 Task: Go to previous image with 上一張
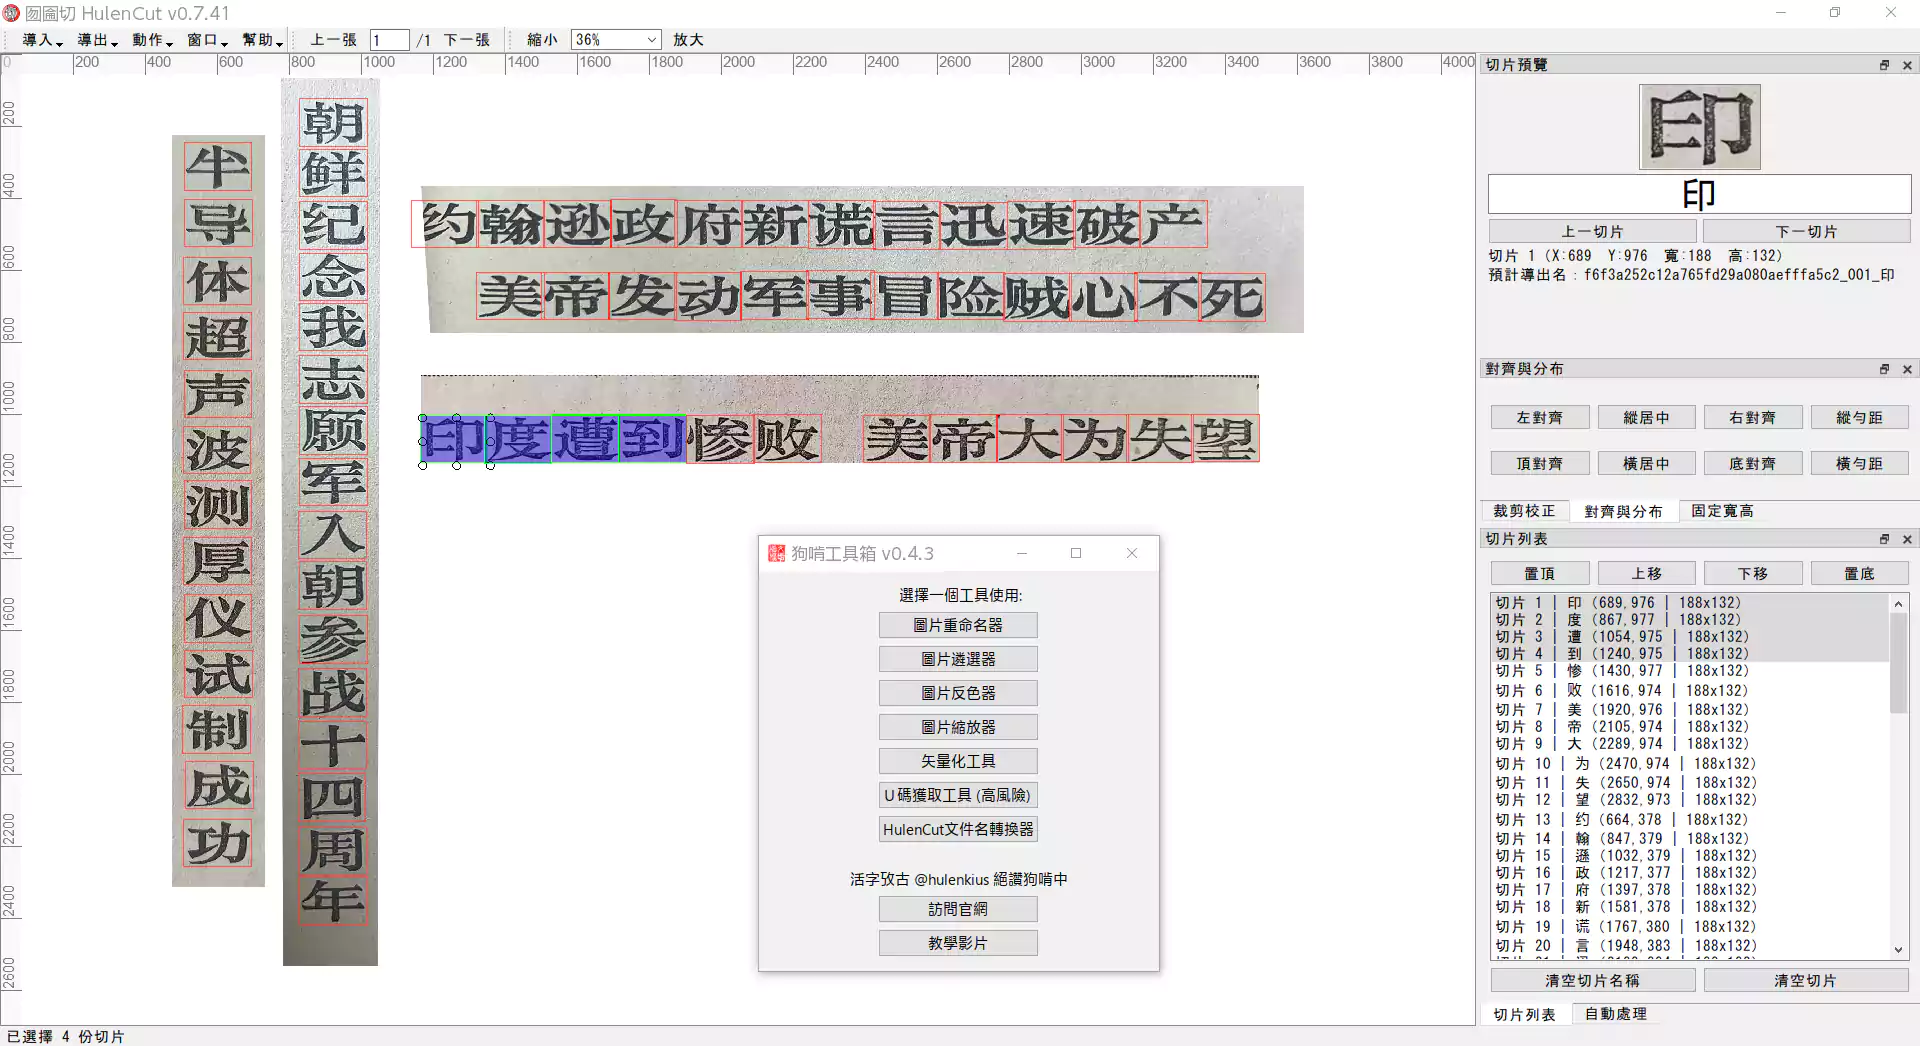(333, 40)
